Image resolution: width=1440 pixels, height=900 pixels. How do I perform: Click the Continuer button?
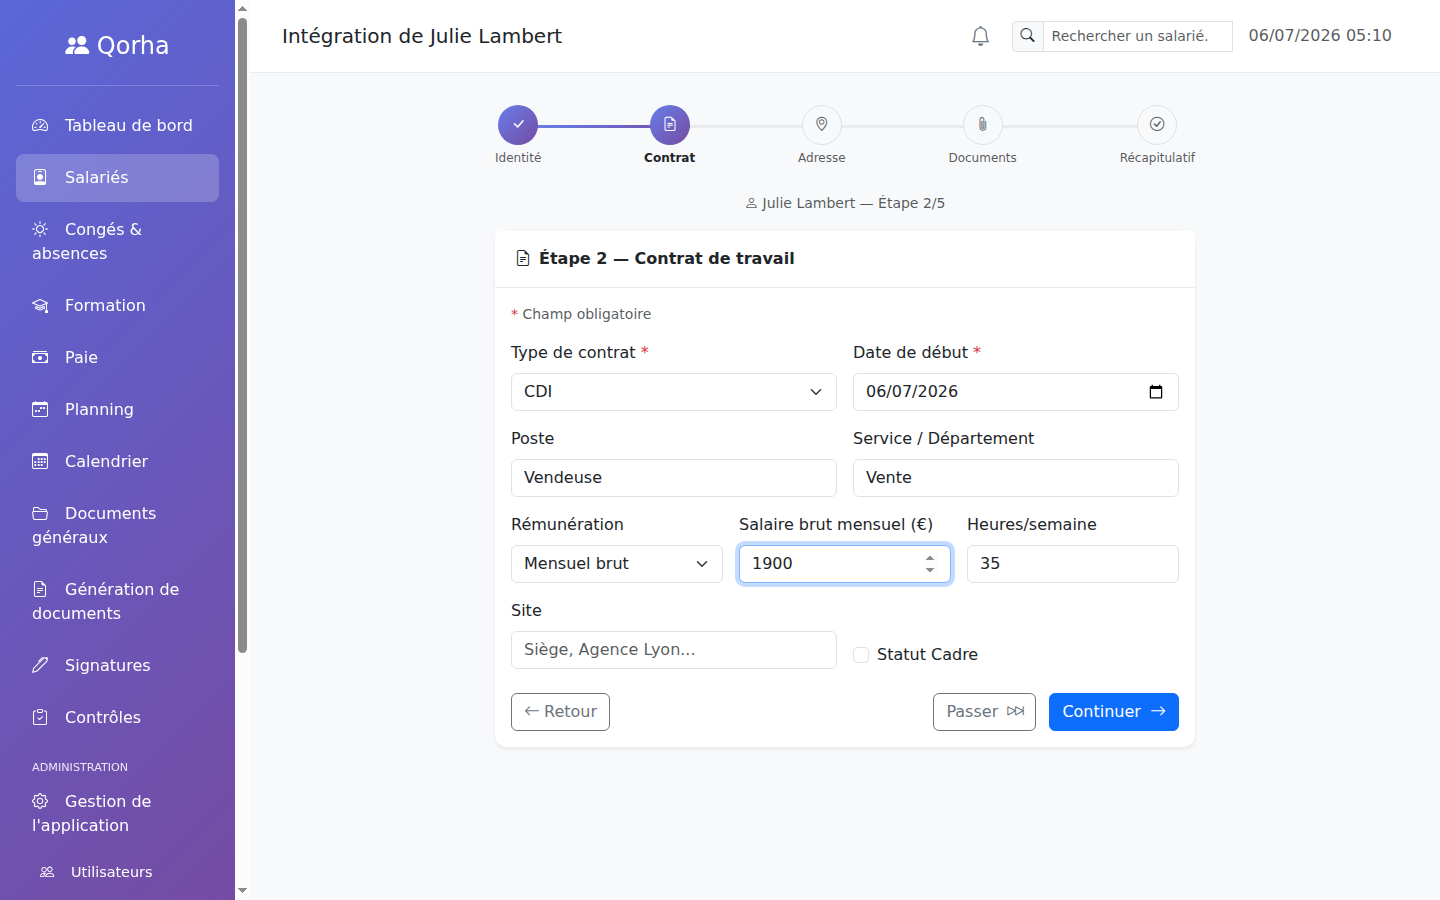(x=1114, y=712)
